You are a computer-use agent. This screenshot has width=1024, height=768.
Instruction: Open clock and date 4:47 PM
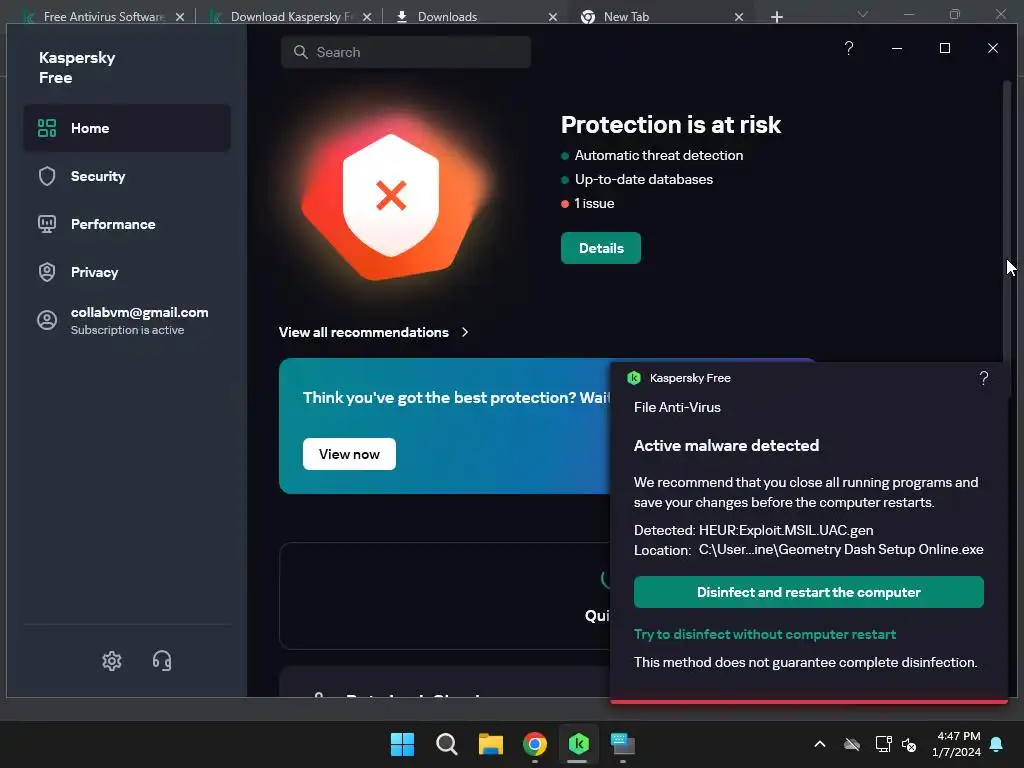pos(957,744)
